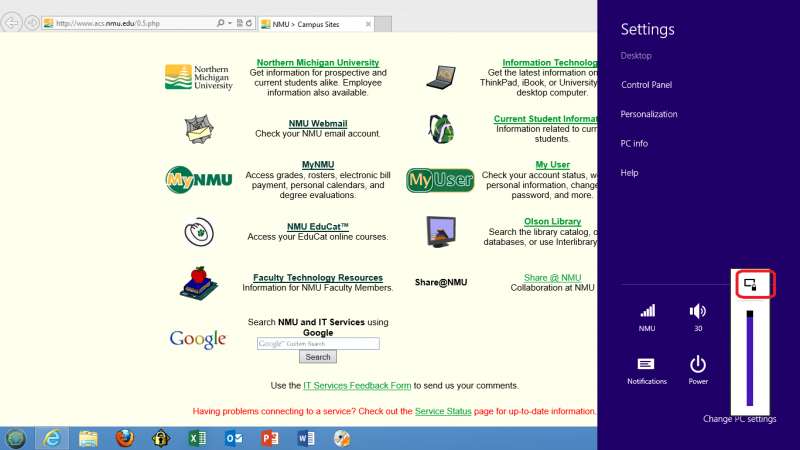Launch Outlook from taskbar

click(234, 438)
